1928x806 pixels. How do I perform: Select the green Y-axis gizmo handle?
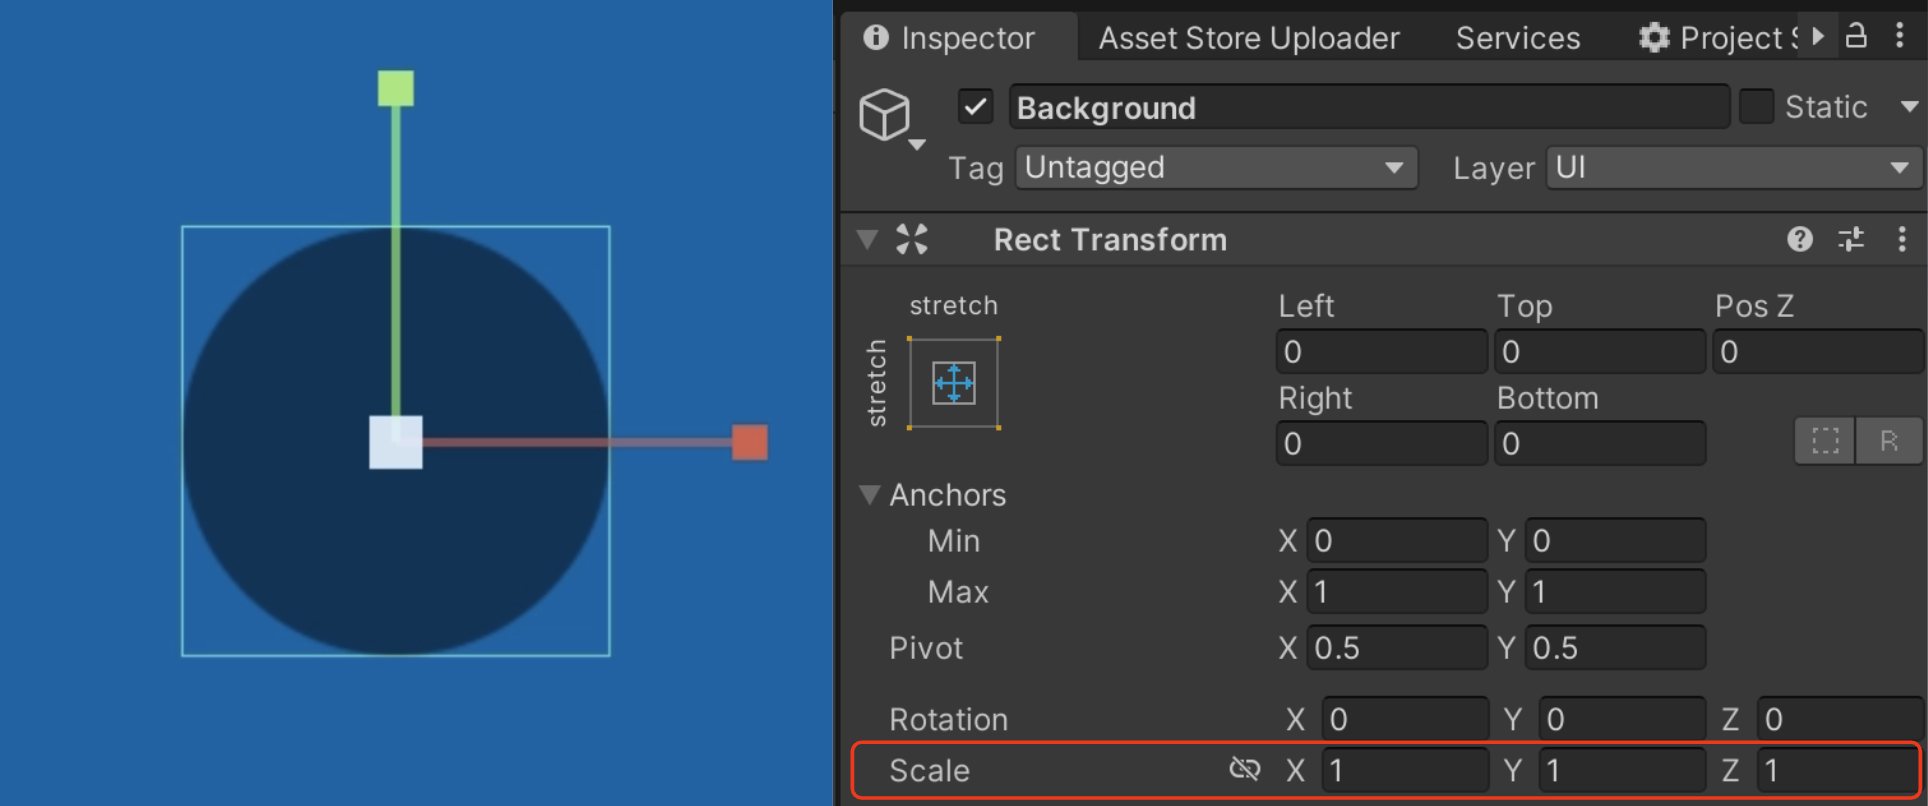[x=396, y=88]
